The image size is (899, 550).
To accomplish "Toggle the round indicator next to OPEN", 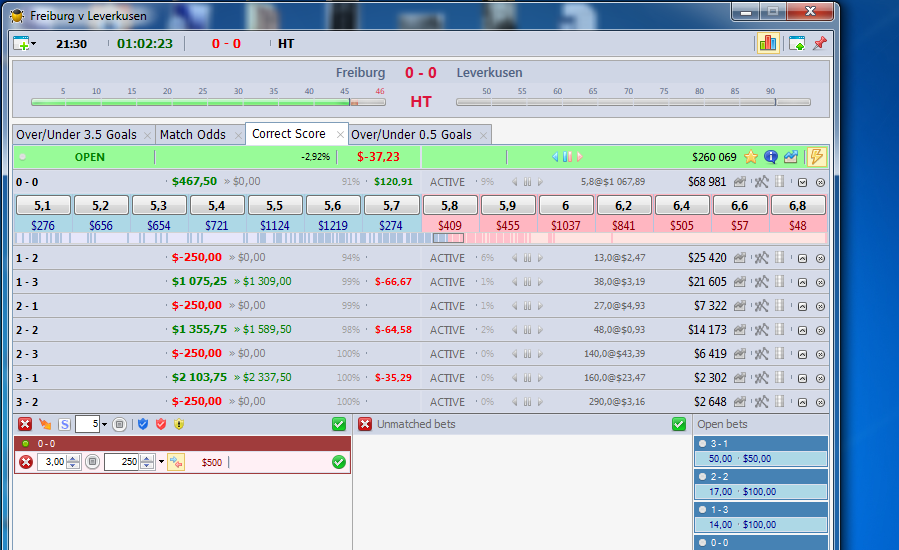I will click(x=22, y=157).
